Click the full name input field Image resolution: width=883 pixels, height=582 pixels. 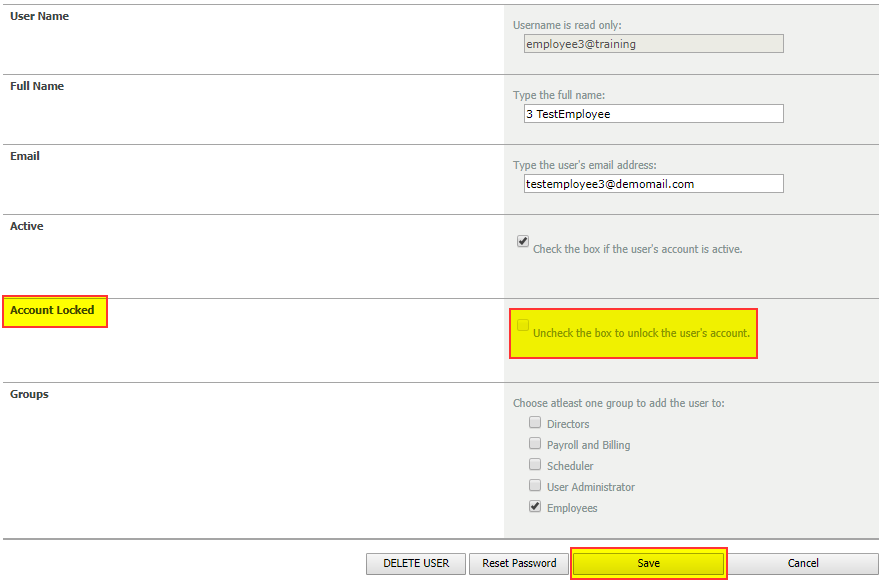[x=653, y=113]
